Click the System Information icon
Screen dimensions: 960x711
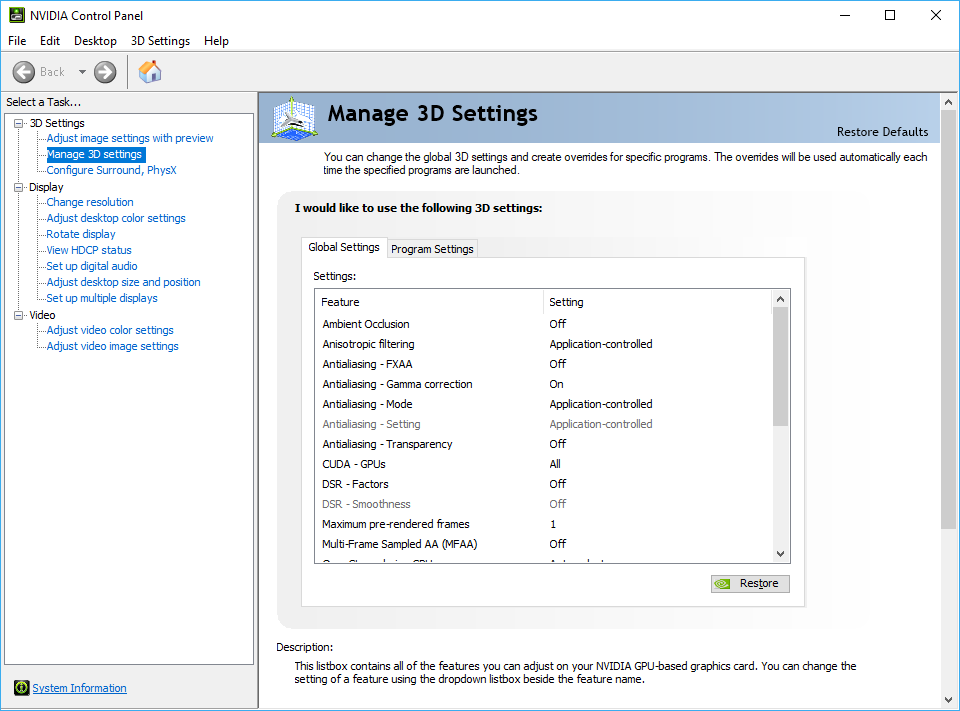[21, 688]
